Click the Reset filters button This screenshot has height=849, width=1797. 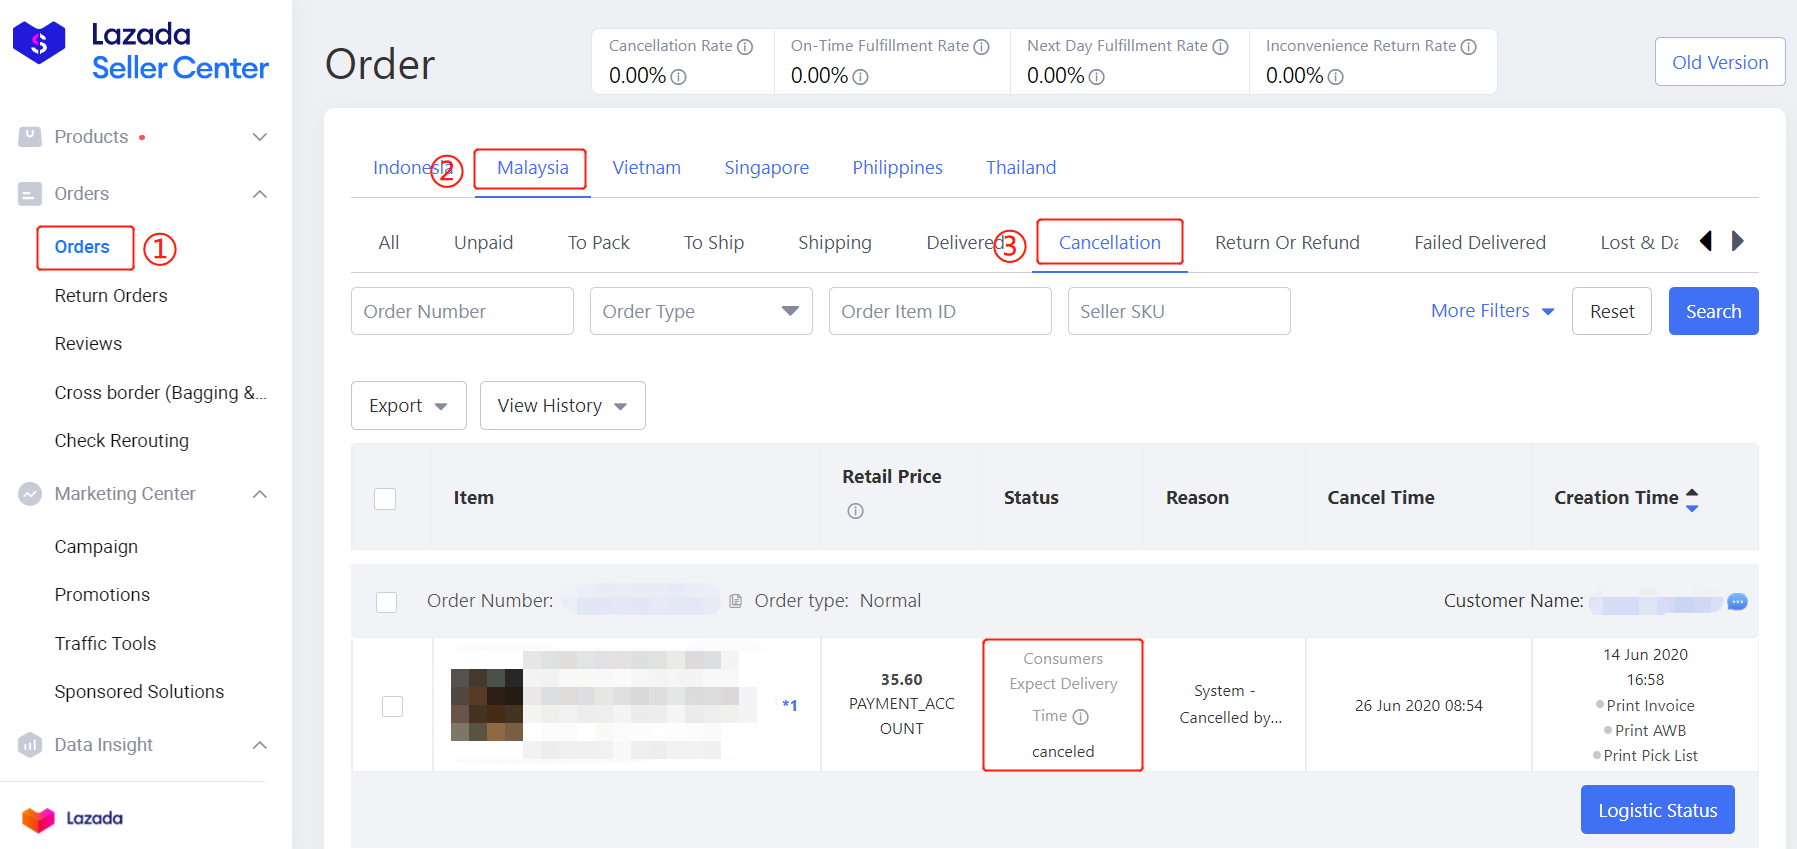1612,311
